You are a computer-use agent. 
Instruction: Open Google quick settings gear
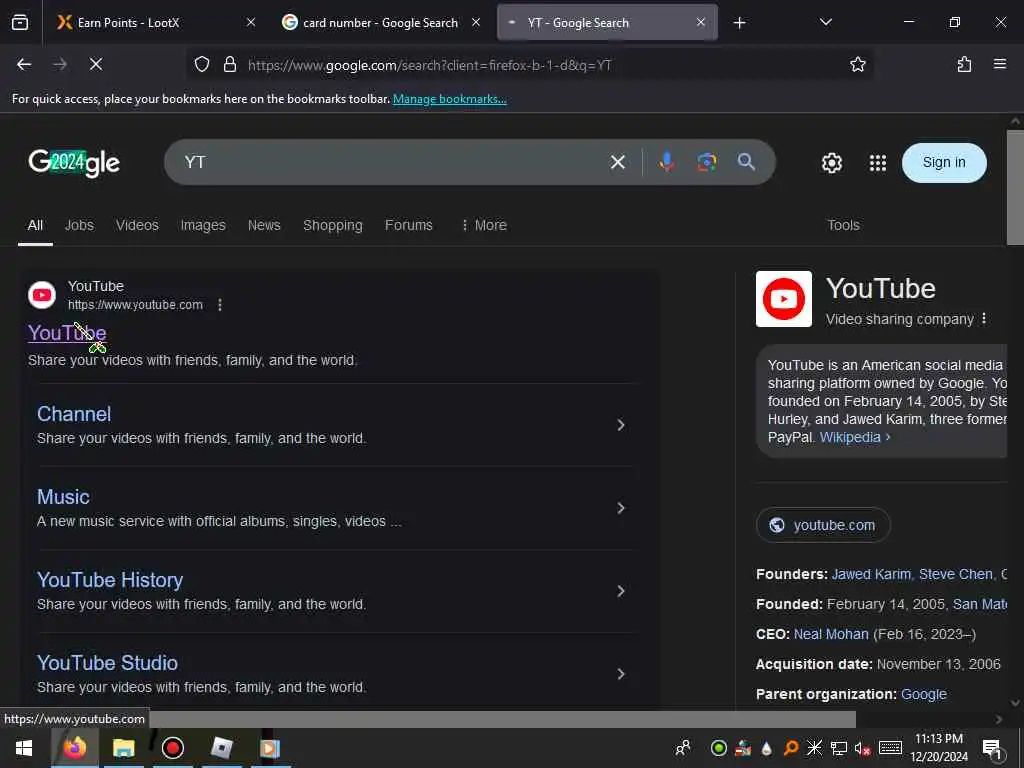[x=831, y=163]
